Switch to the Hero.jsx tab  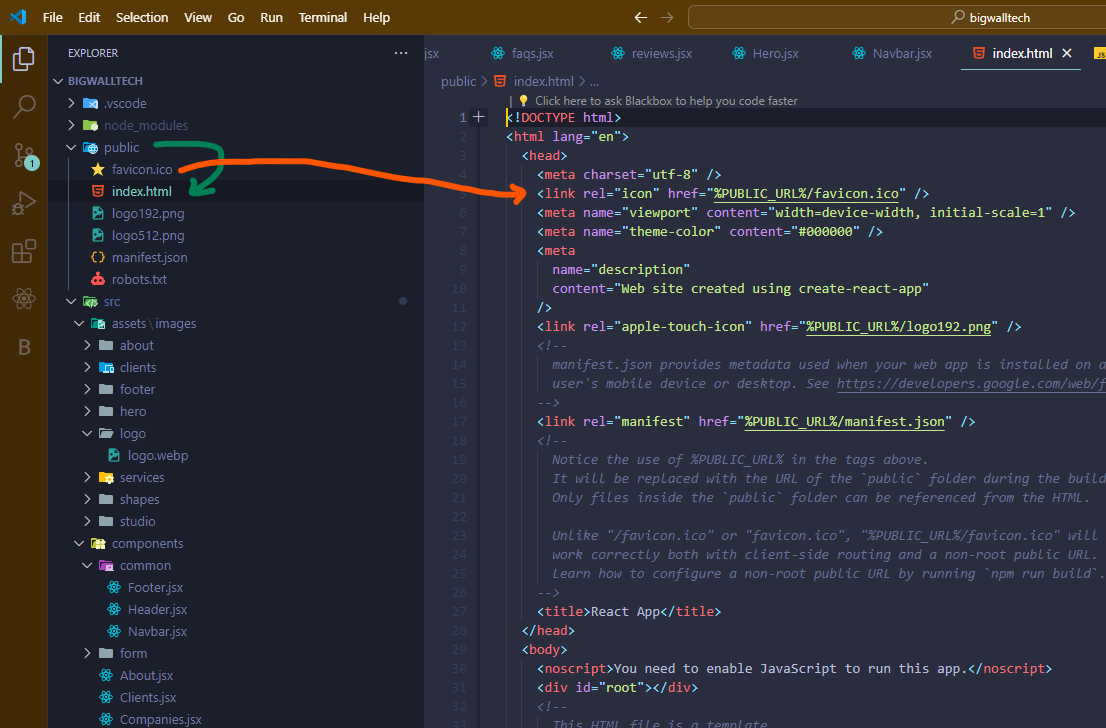pos(775,53)
